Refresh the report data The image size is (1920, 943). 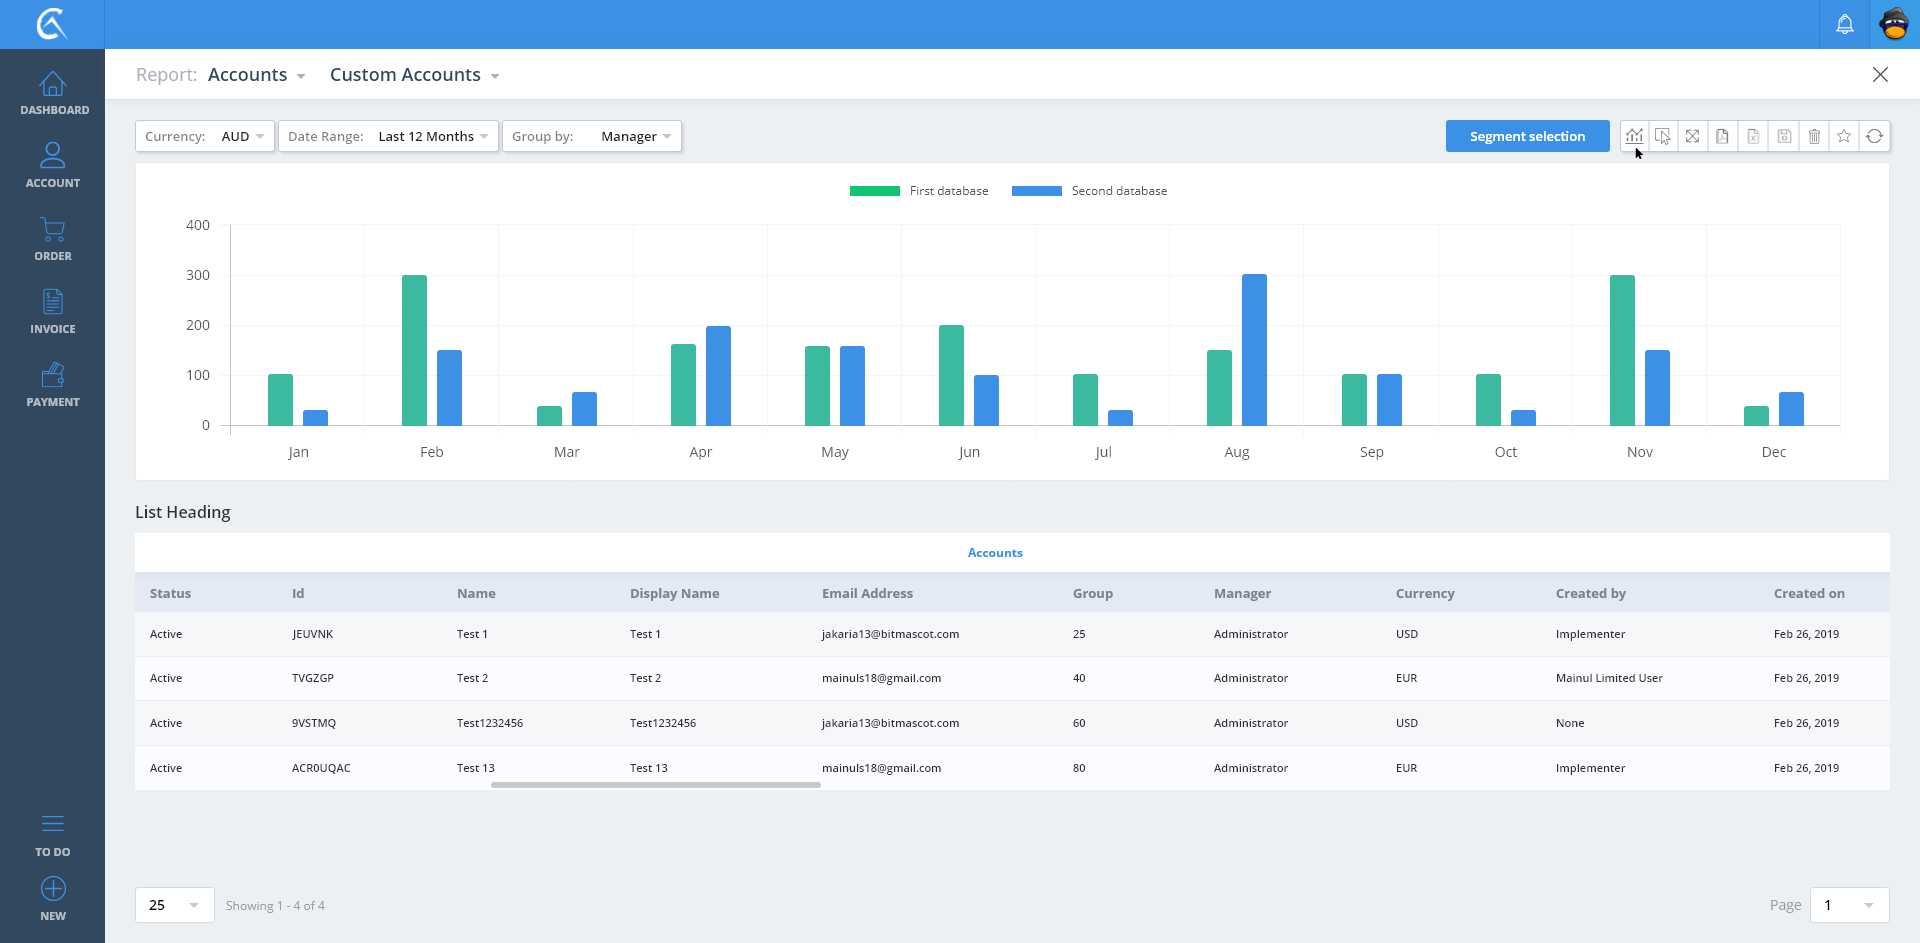pyautogui.click(x=1874, y=136)
